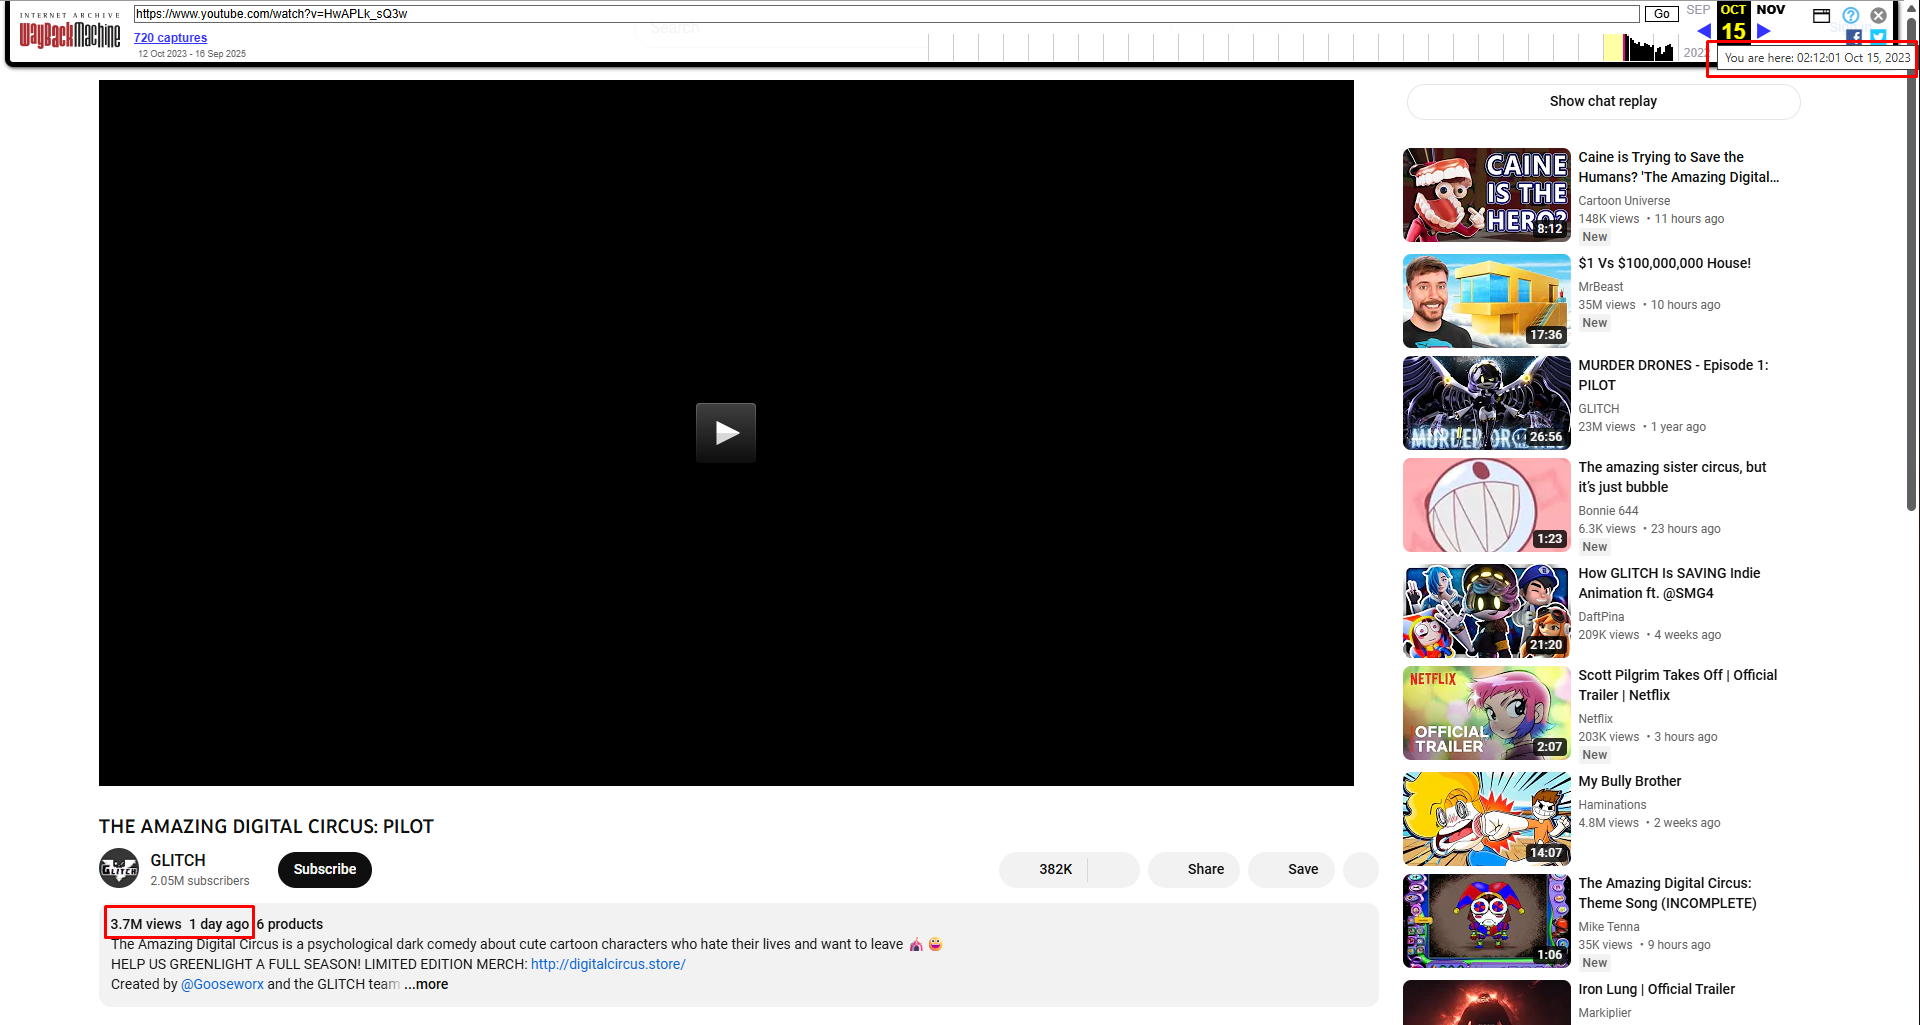Click Markiplier channel name
The height and width of the screenshot is (1025, 1920).
[1605, 1013]
